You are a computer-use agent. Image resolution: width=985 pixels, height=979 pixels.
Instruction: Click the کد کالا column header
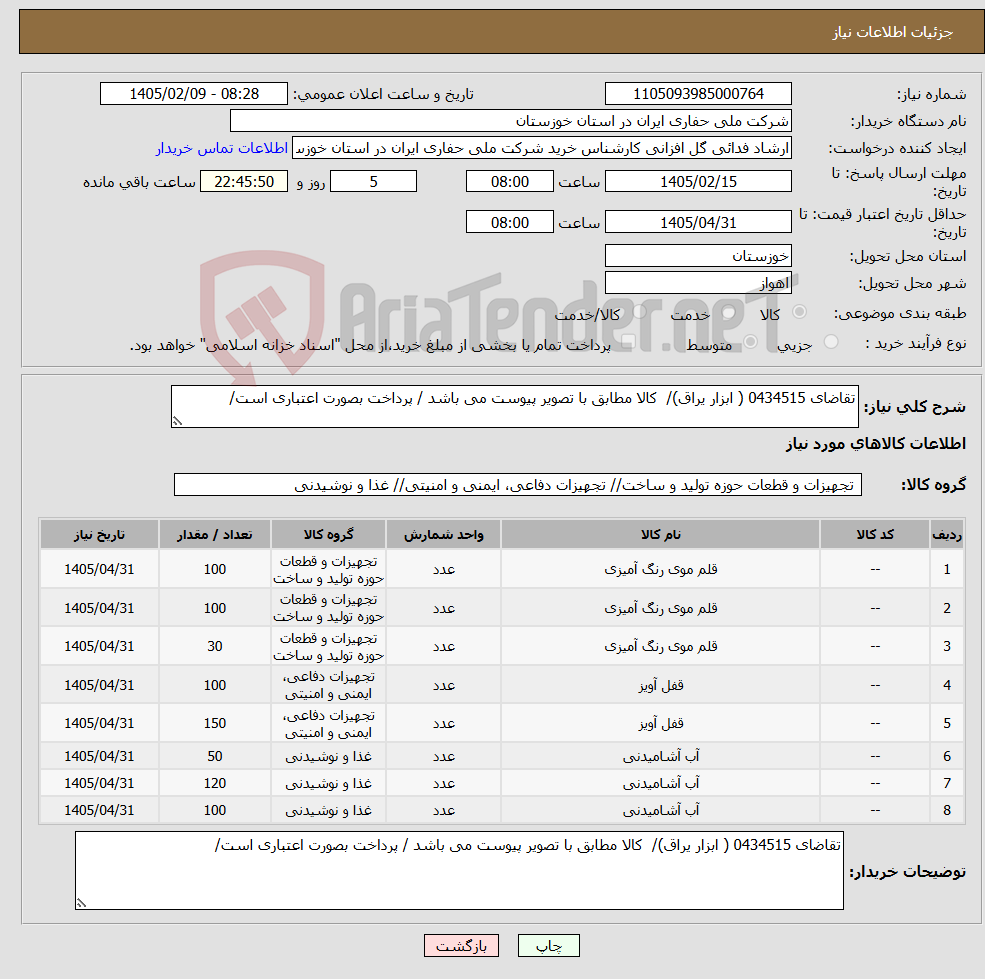(x=875, y=535)
